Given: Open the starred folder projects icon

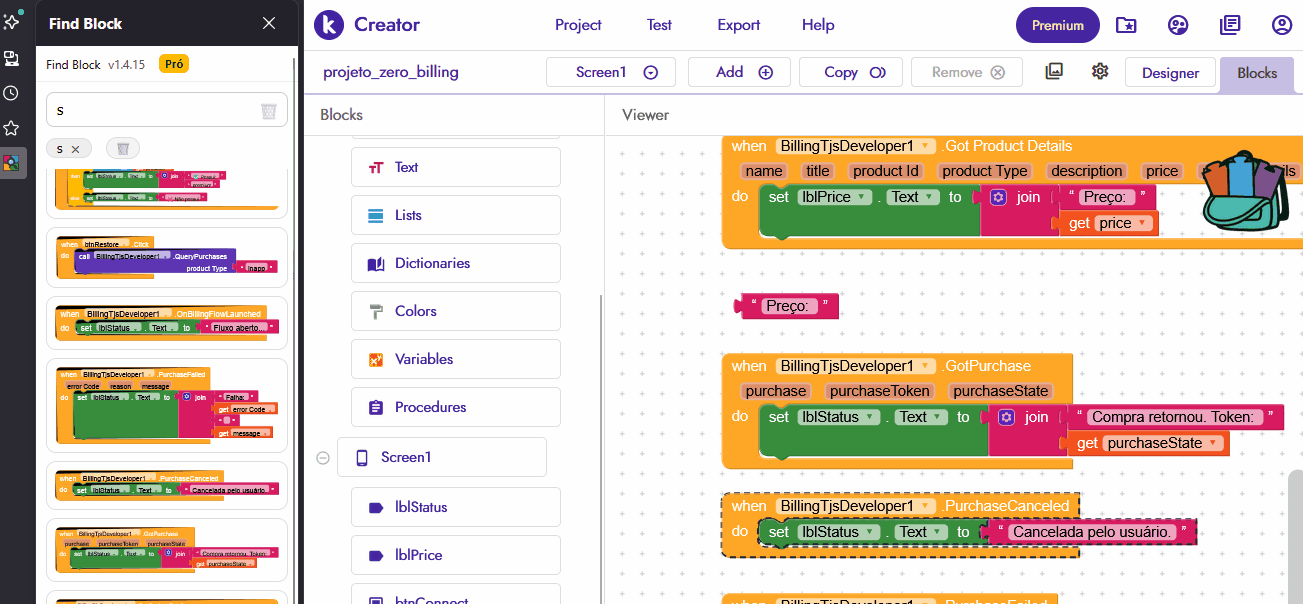Looking at the screenshot, I should (1126, 25).
